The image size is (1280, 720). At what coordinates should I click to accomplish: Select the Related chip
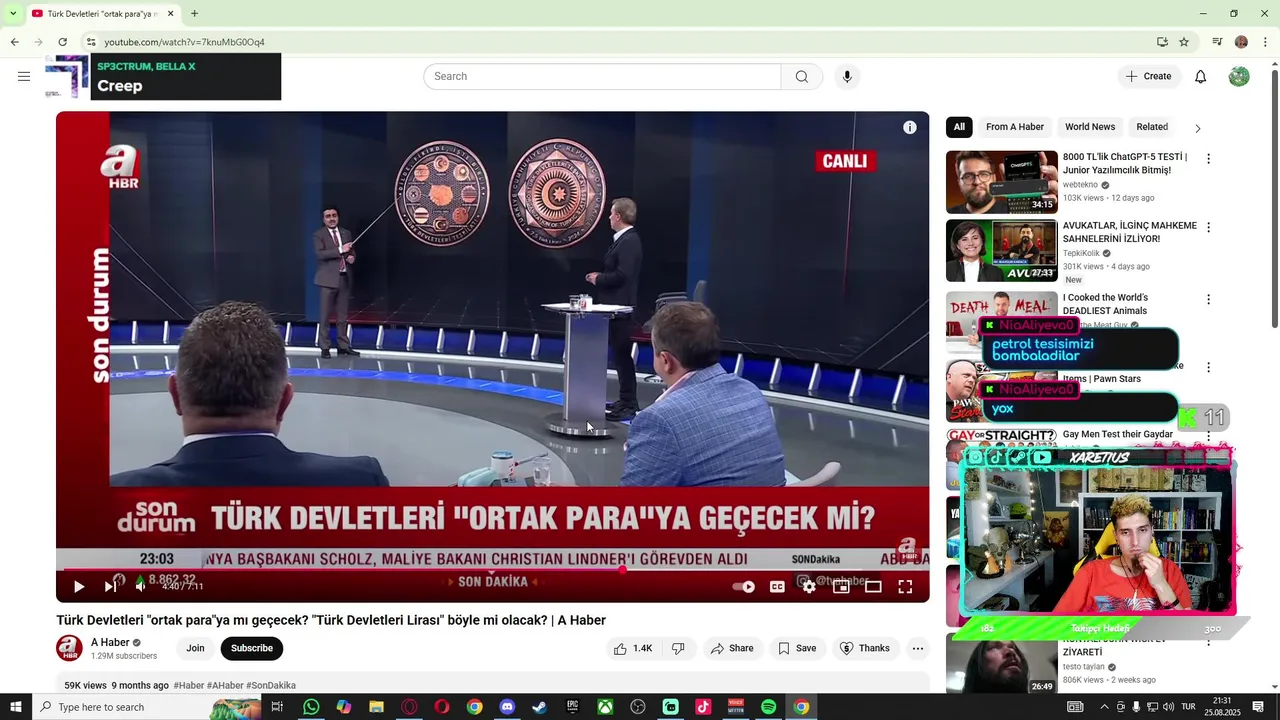(1152, 127)
